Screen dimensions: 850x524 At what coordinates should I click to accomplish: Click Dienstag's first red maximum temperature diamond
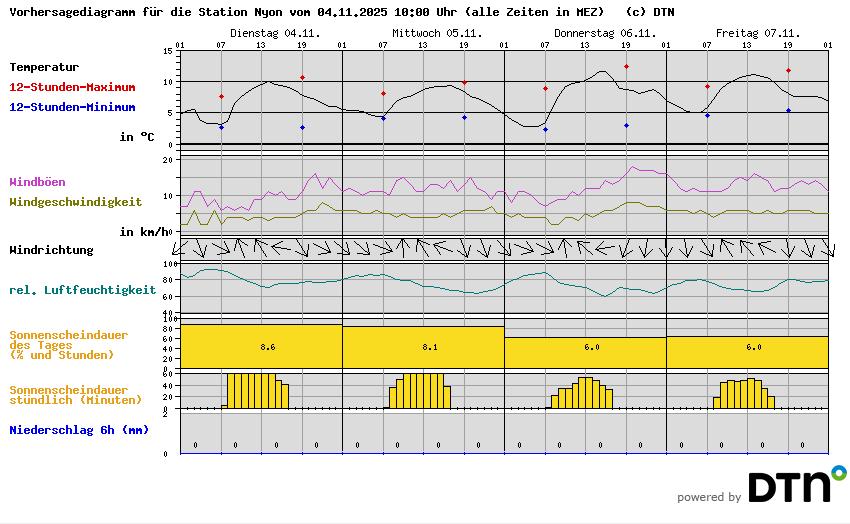[221, 97]
